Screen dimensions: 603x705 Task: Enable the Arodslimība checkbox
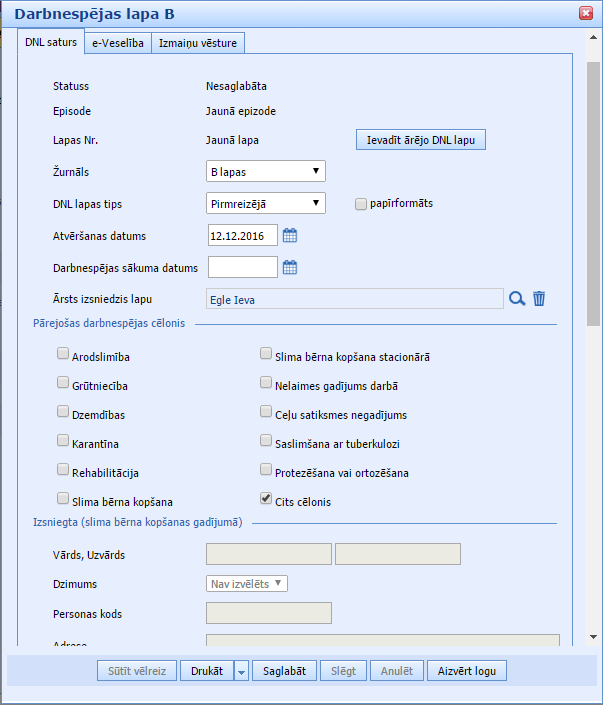[63, 353]
